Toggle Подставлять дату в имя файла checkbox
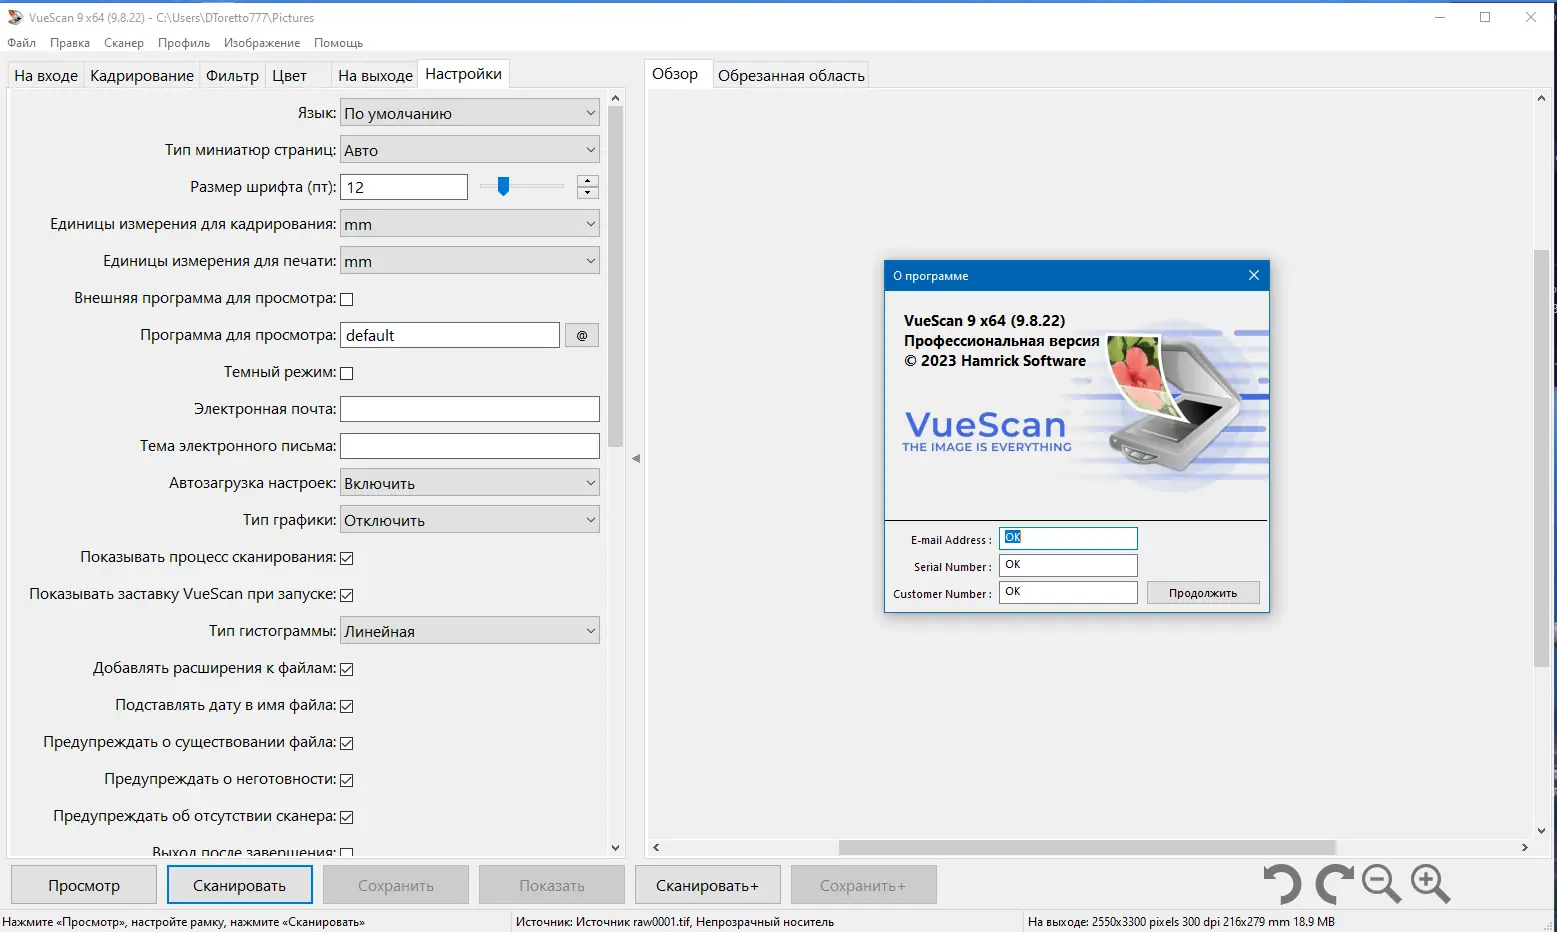 pos(347,706)
